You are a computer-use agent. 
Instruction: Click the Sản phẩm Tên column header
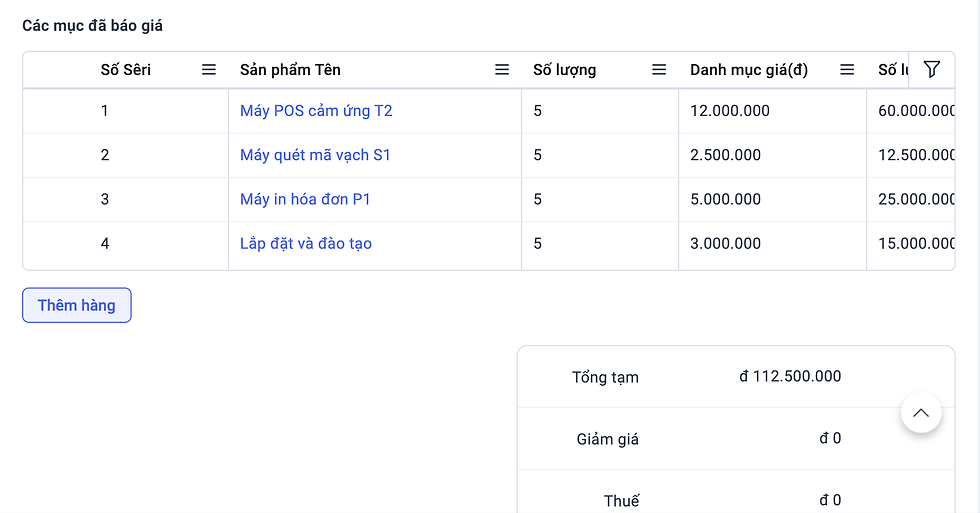click(290, 69)
